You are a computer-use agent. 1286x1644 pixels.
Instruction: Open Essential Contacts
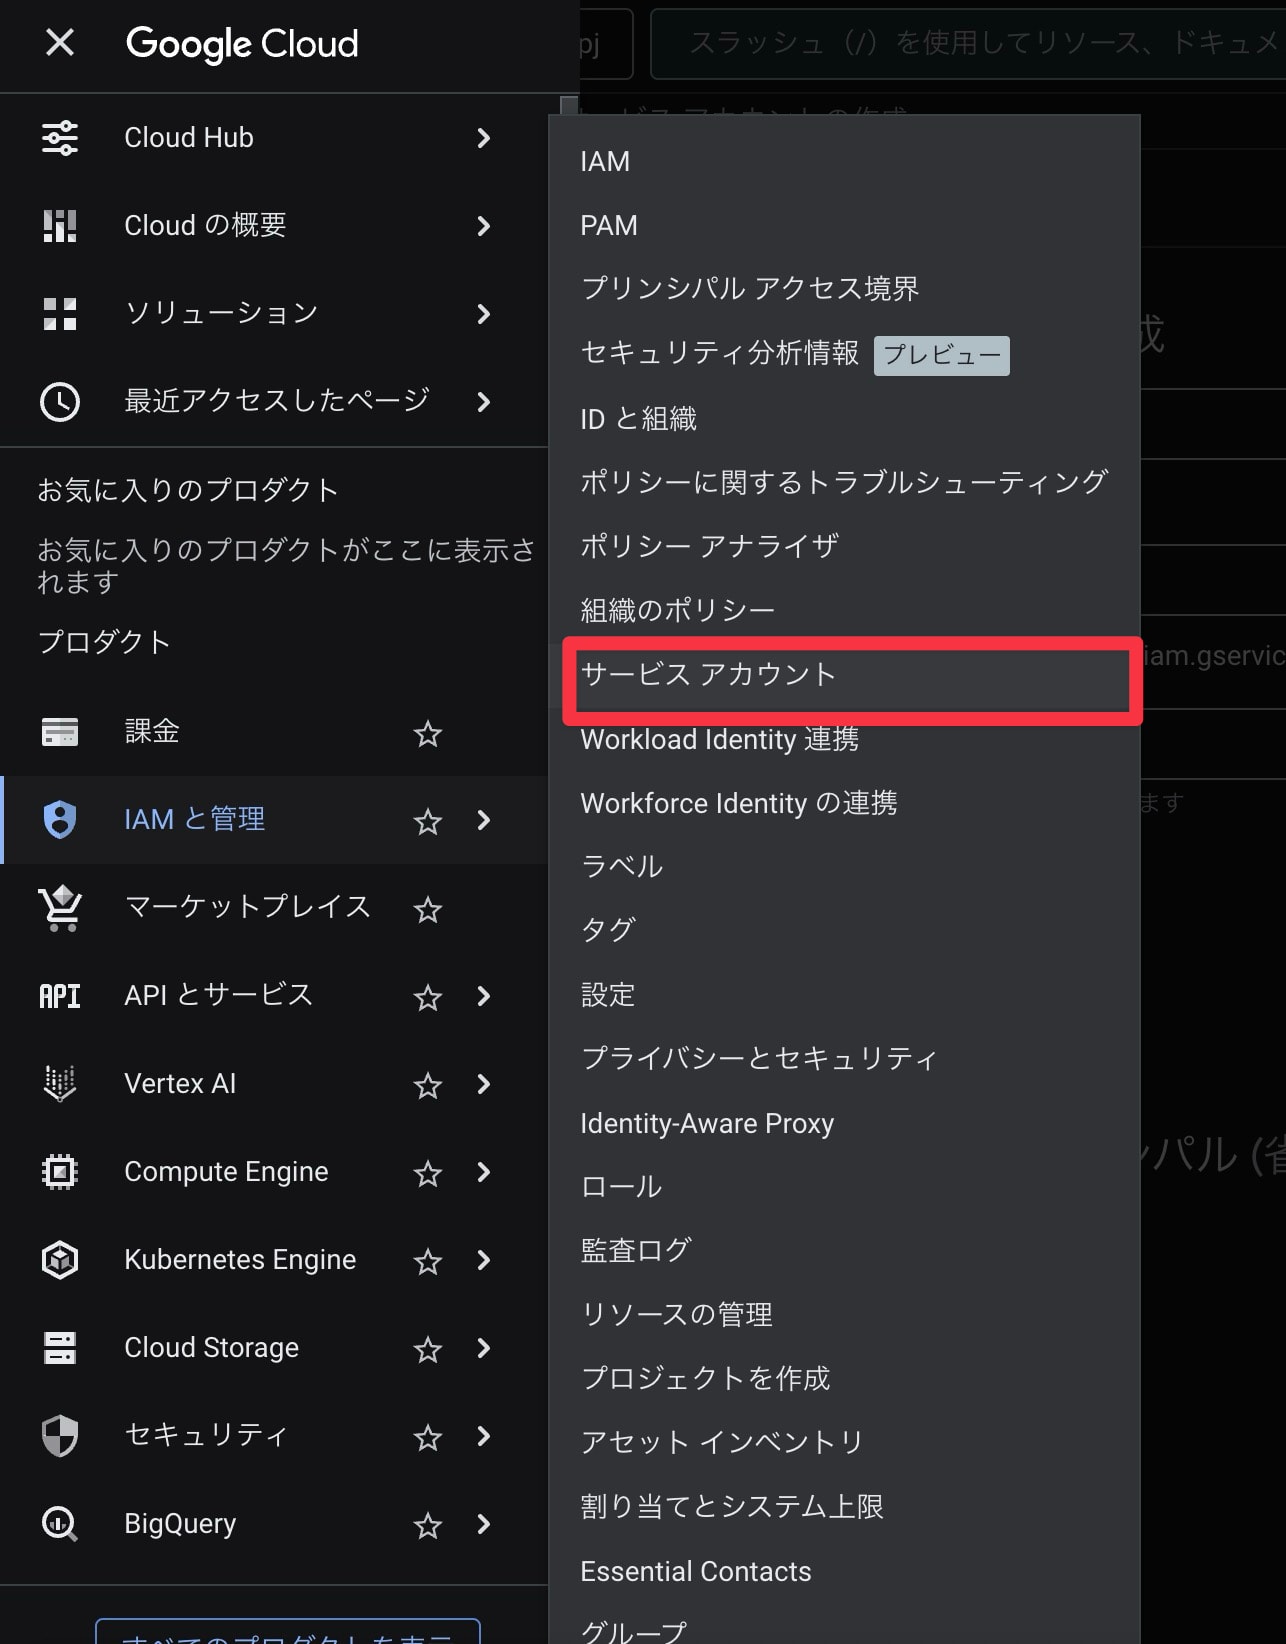(844, 1571)
